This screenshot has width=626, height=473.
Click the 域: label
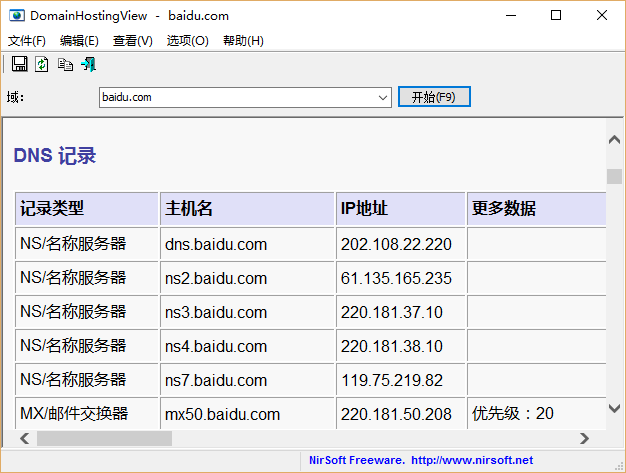tap(15, 97)
